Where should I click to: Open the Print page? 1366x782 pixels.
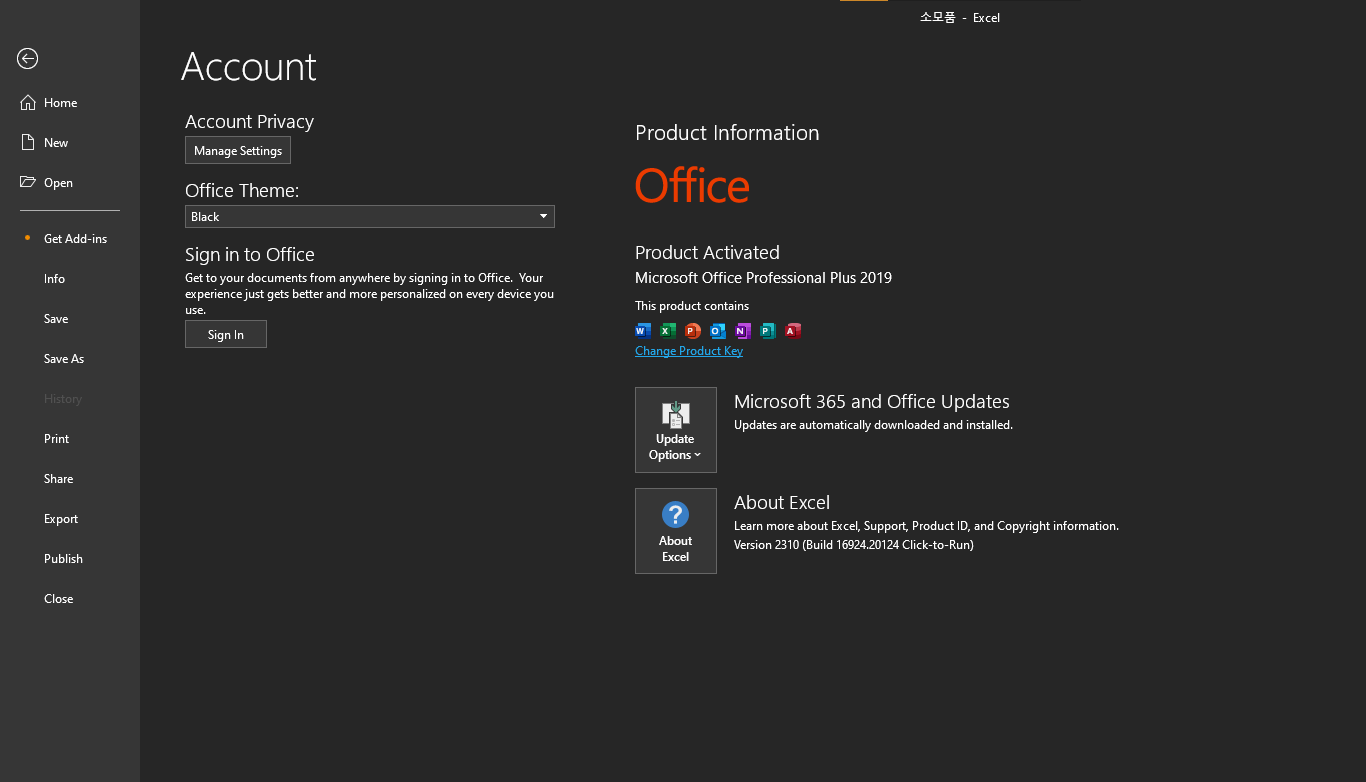57,439
